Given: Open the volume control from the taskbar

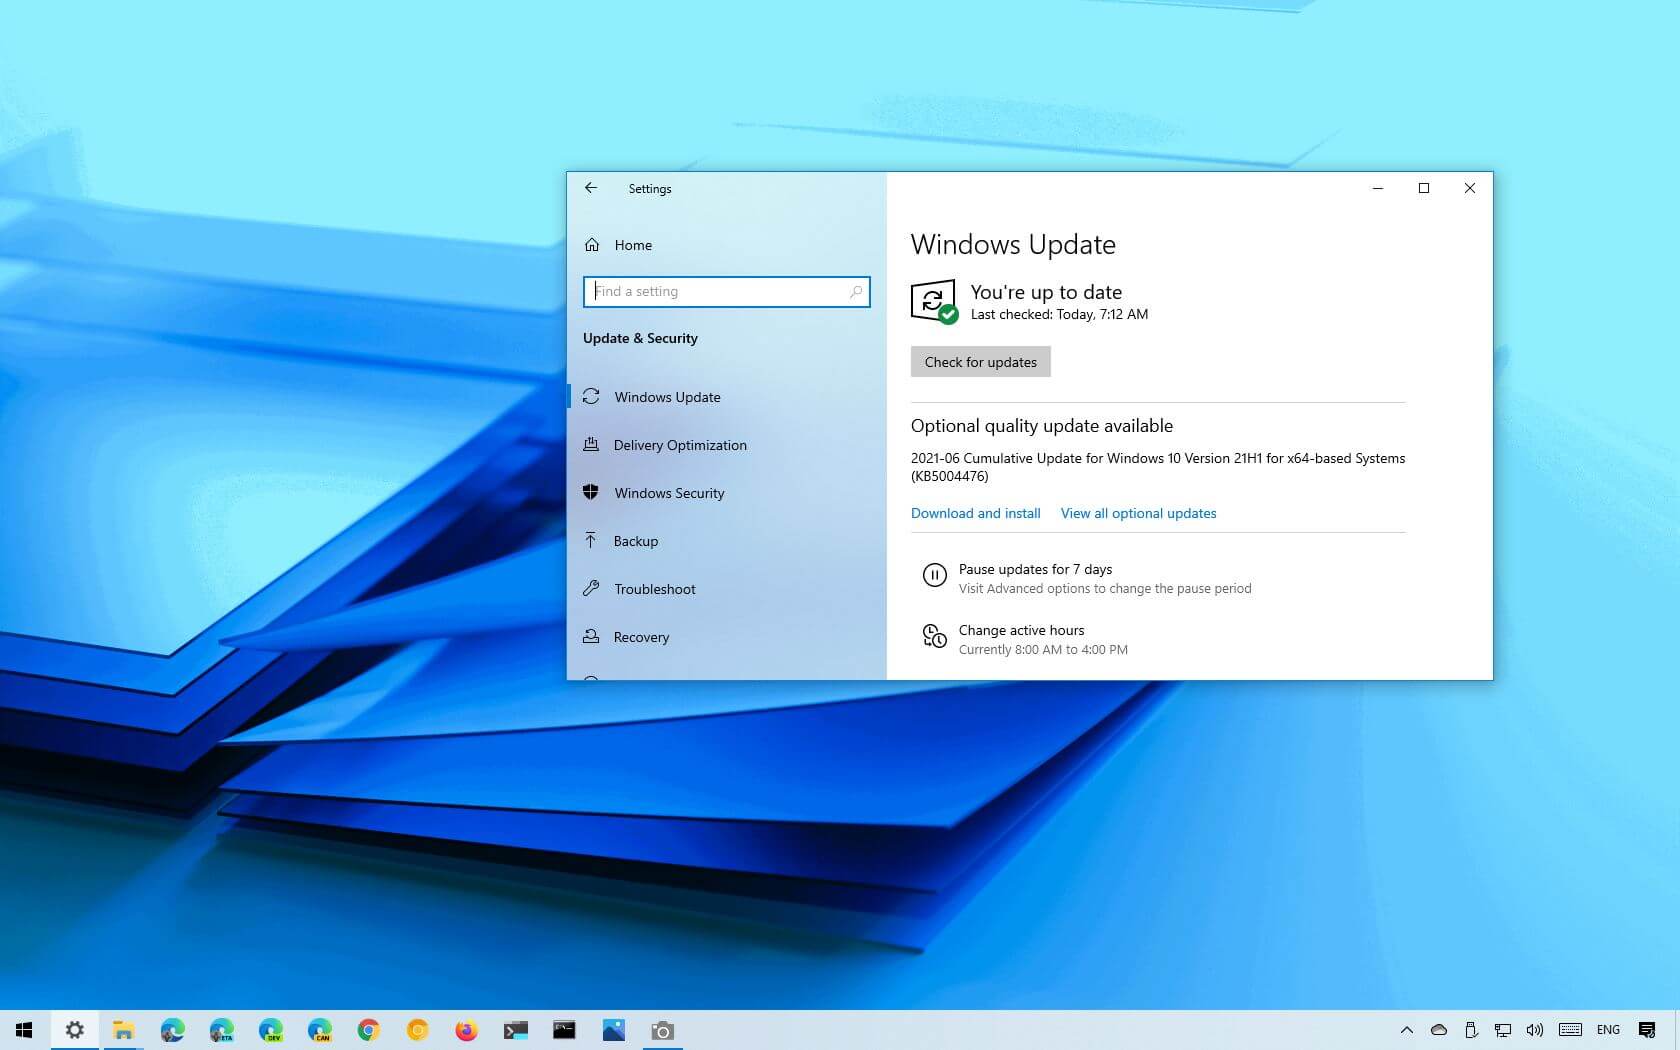Looking at the screenshot, I should (1535, 1030).
